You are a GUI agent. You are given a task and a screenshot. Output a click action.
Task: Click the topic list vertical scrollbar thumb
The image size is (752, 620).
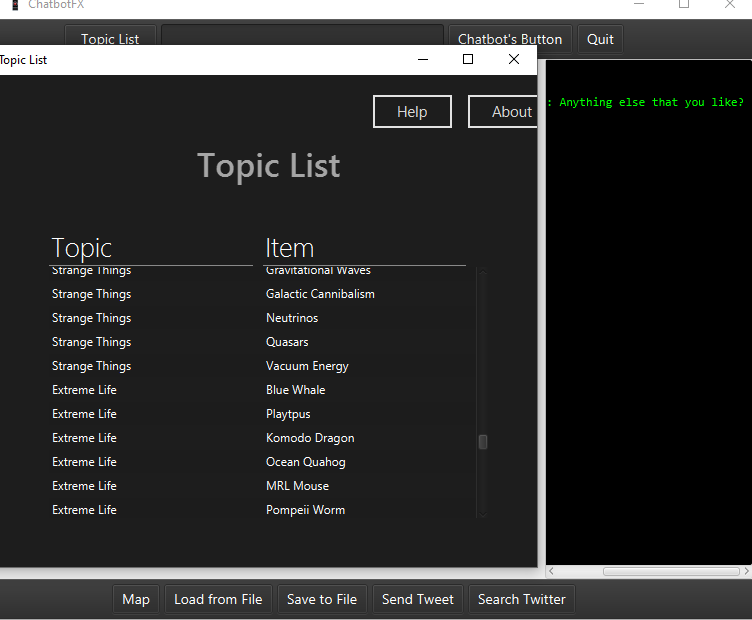pos(483,442)
